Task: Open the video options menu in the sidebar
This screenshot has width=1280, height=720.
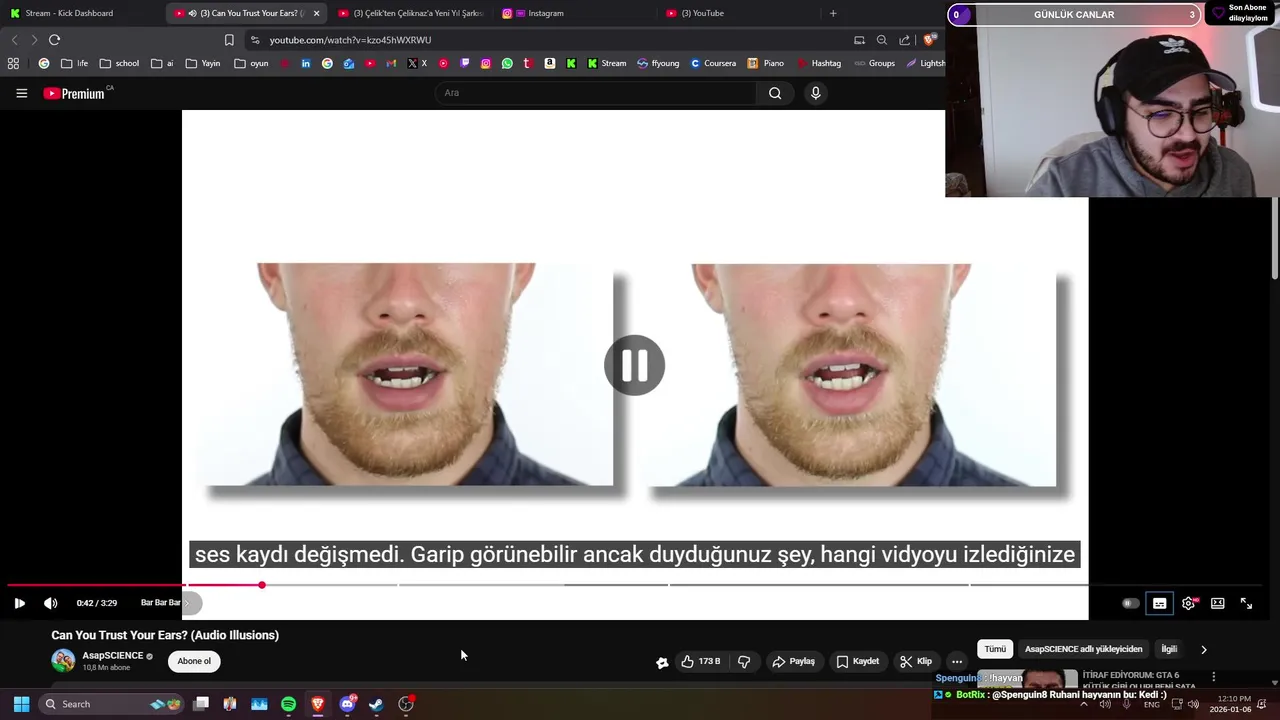Action: (x=1214, y=677)
